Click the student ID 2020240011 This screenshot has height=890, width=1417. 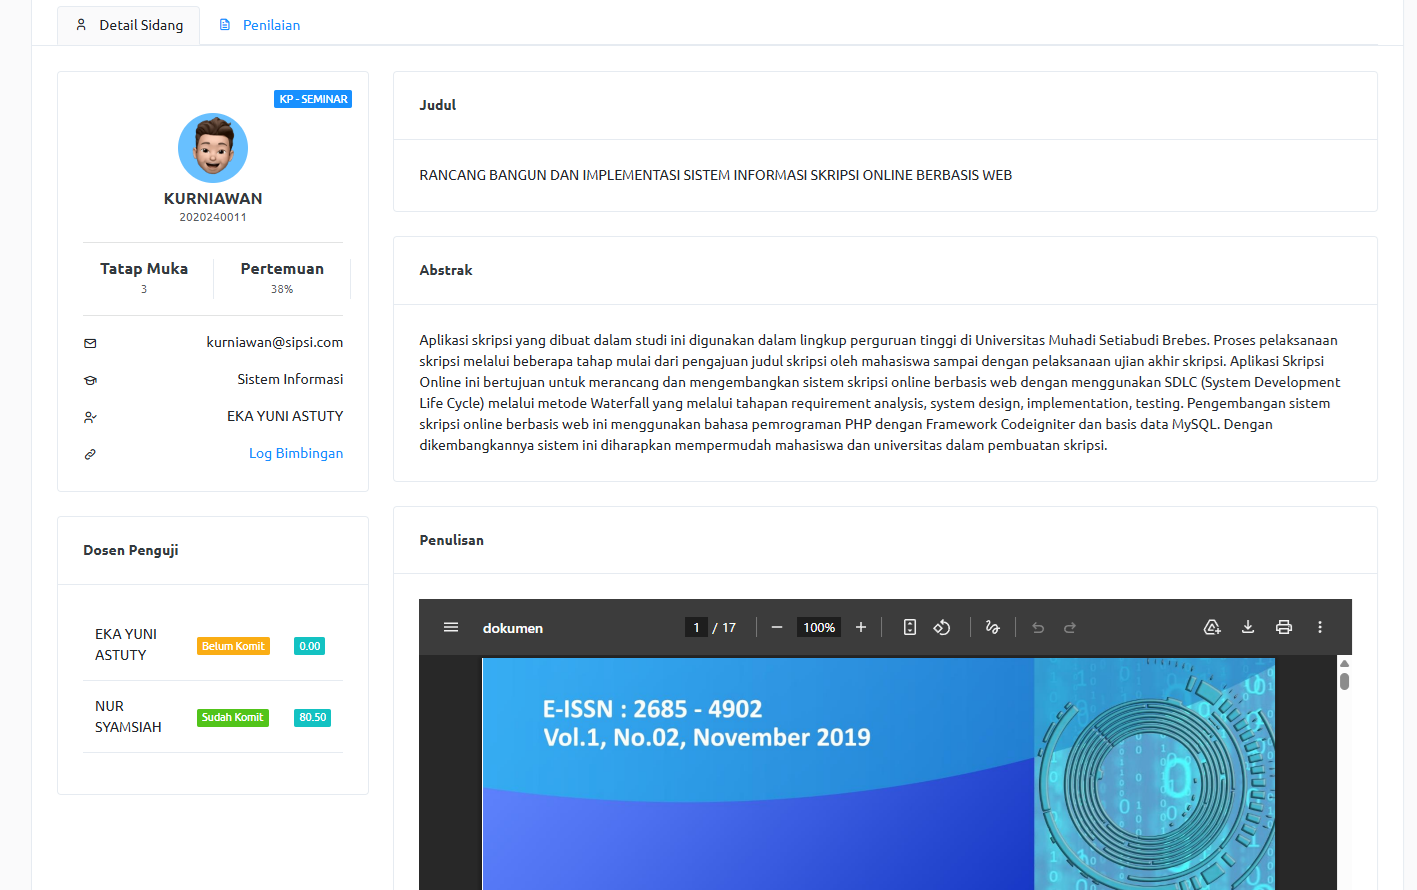pyautogui.click(x=213, y=217)
